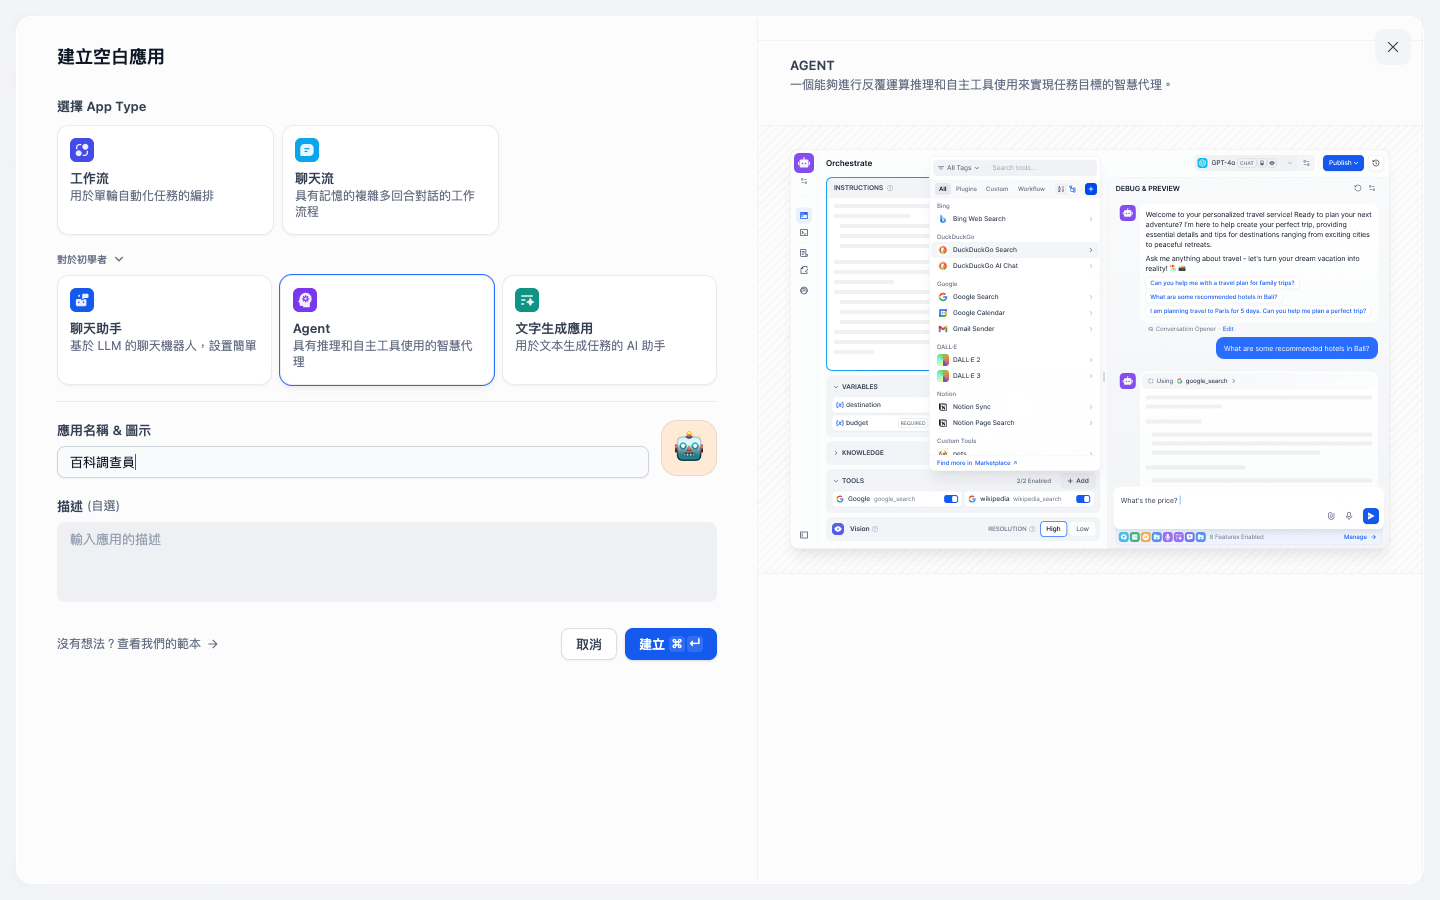1440x900 pixels.
Task: Collapse the 對於初學者 section
Action: (x=91, y=259)
